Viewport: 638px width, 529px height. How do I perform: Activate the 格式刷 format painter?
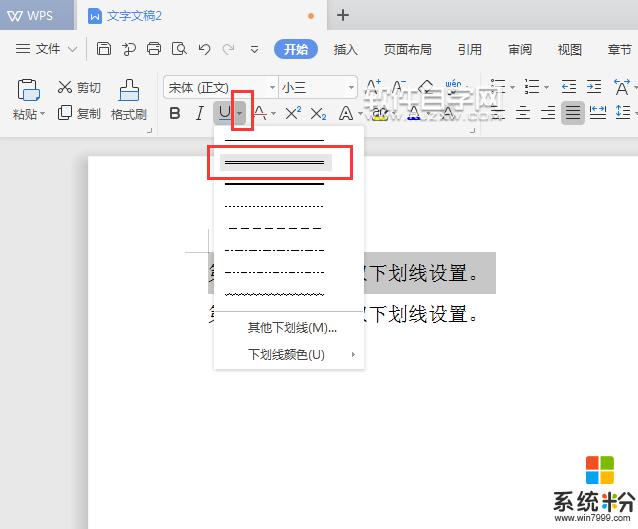click(129, 100)
